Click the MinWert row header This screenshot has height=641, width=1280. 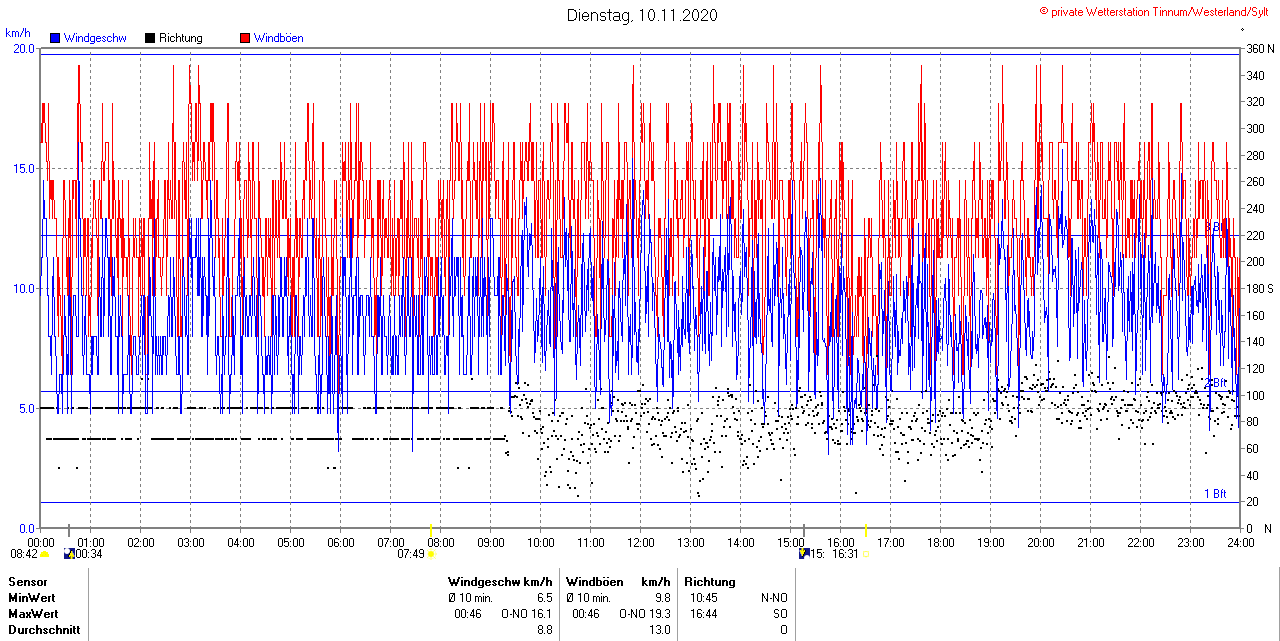pos(33,597)
